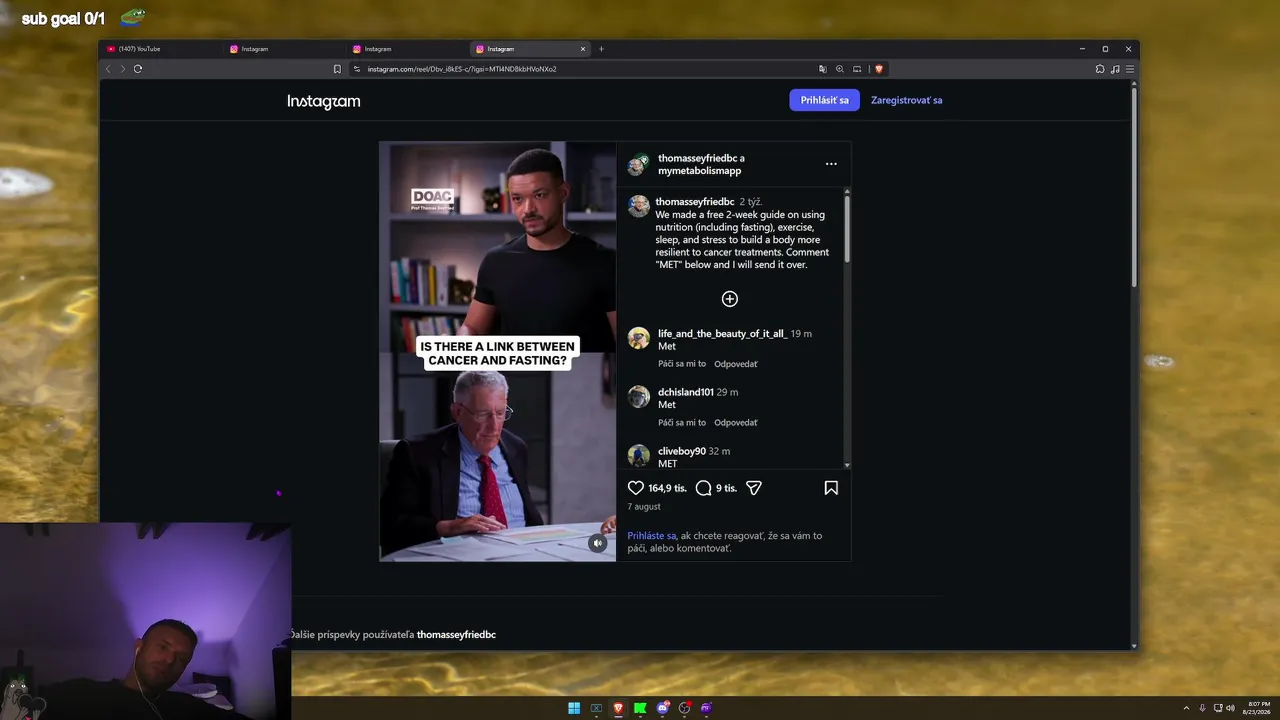
Task: Like dchisland101's comment via Páči sa mi to
Action: point(682,423)
